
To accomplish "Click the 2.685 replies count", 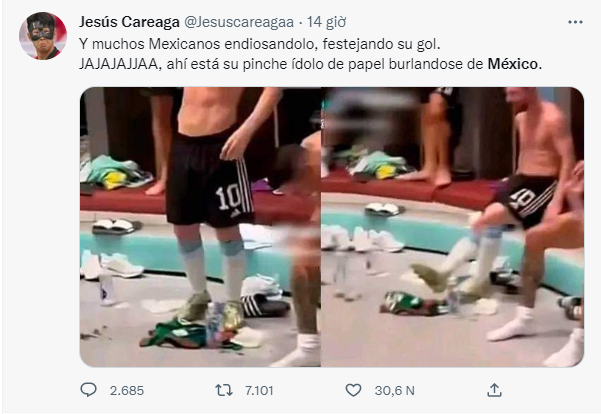I will tap(127, 391).
